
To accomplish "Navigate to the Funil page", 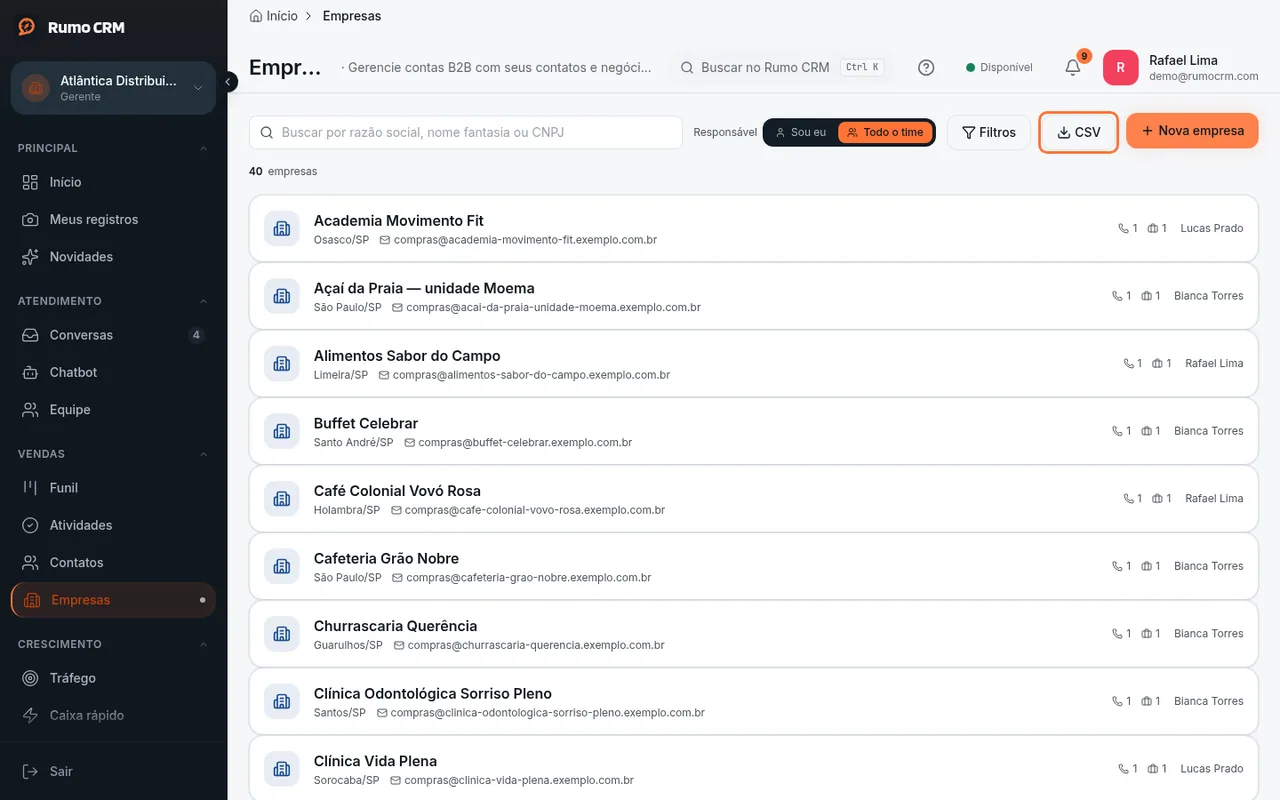I will pyautogui.click(x=113, y=488).
